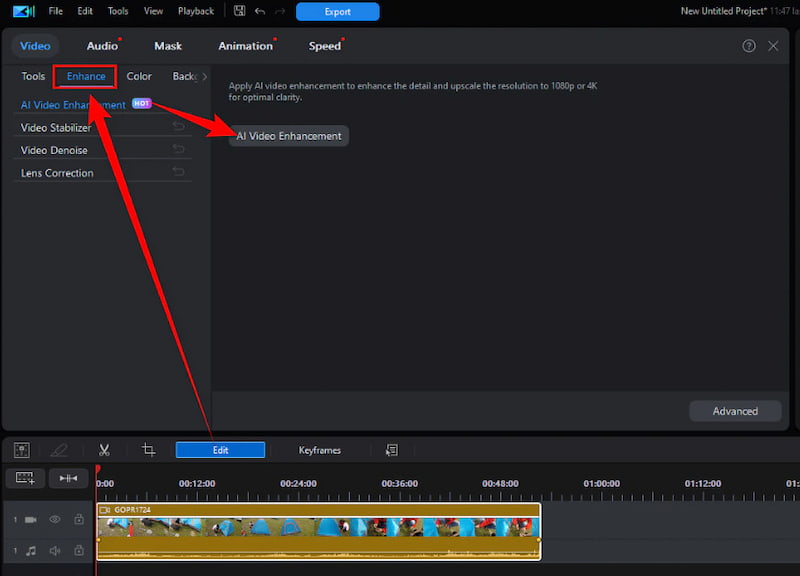Select the Split (scissors) tool
Image resolution: width=800 pixels, height=576 pixels.
pyautogui.click(x=104, y=450)
